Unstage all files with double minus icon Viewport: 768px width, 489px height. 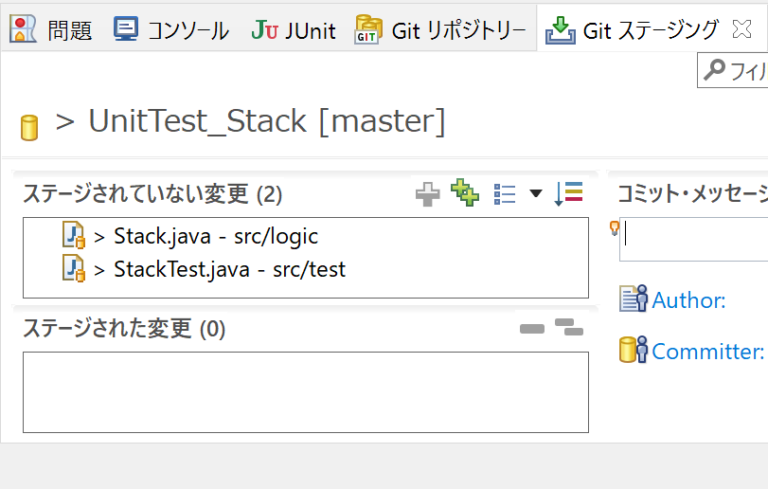tap(569, 327)
